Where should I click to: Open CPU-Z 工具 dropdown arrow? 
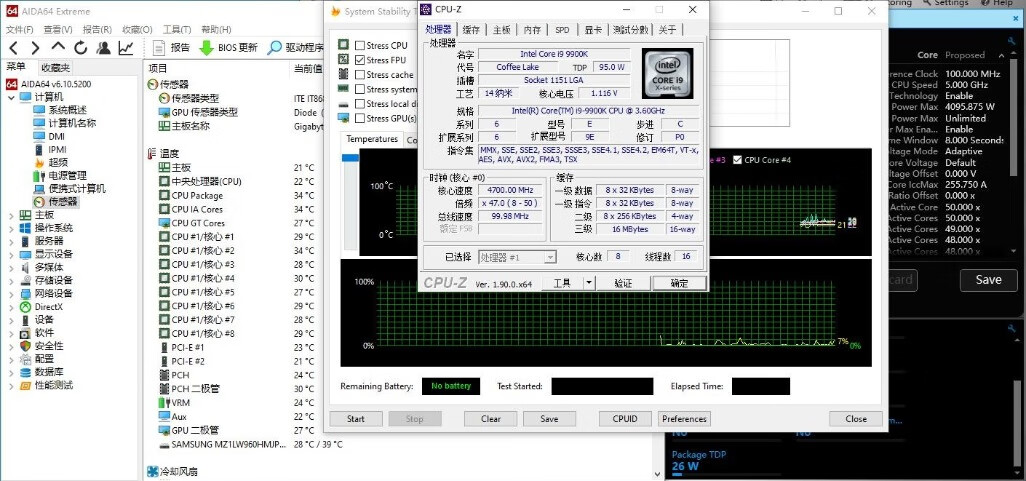[589, 283]
